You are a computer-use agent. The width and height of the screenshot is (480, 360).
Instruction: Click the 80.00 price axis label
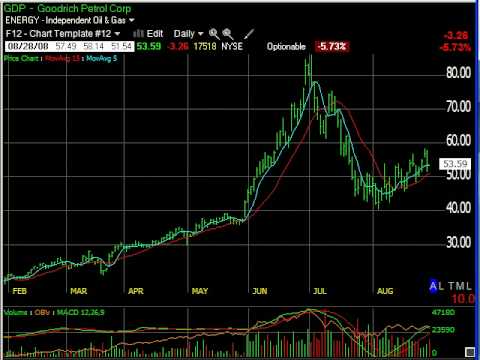point(458,72)
